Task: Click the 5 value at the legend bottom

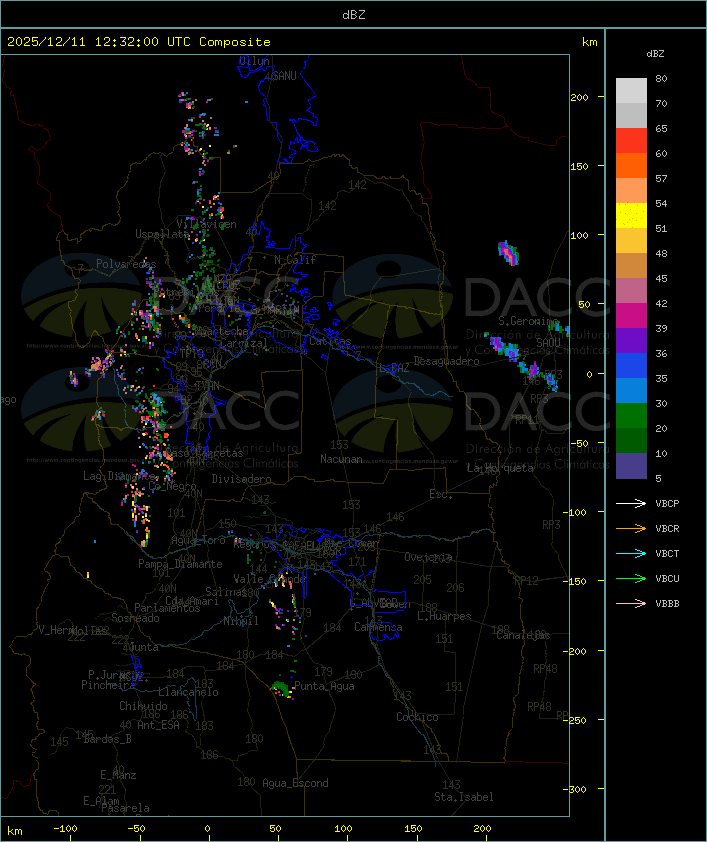Action: 658,478
